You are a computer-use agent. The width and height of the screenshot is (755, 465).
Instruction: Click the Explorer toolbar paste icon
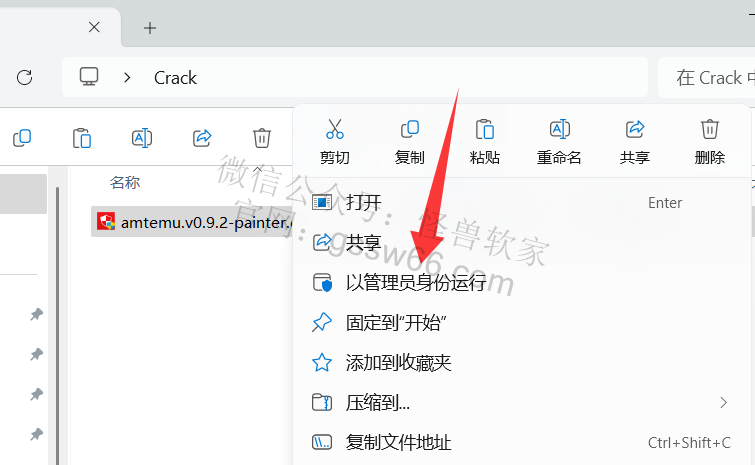82,138
